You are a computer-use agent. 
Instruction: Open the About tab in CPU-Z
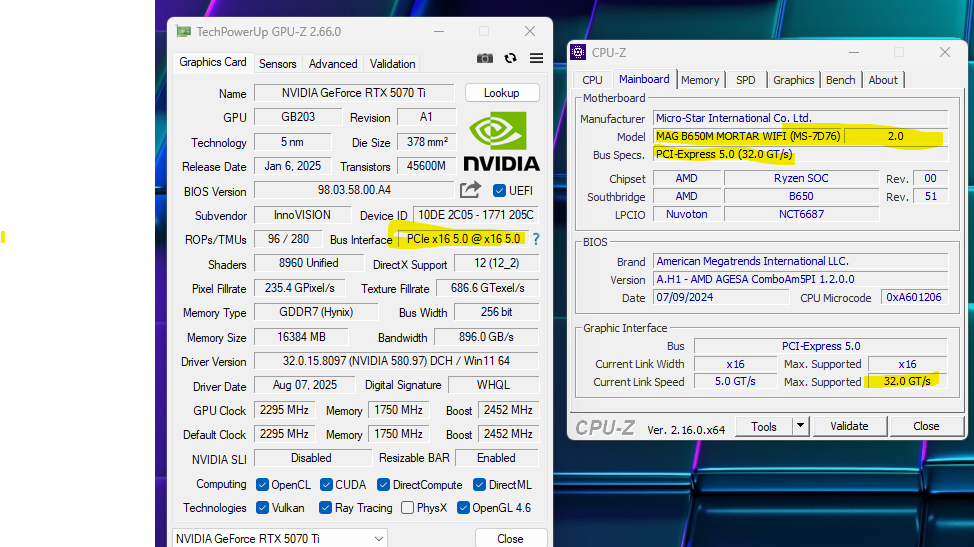click(x=883, y=80)
